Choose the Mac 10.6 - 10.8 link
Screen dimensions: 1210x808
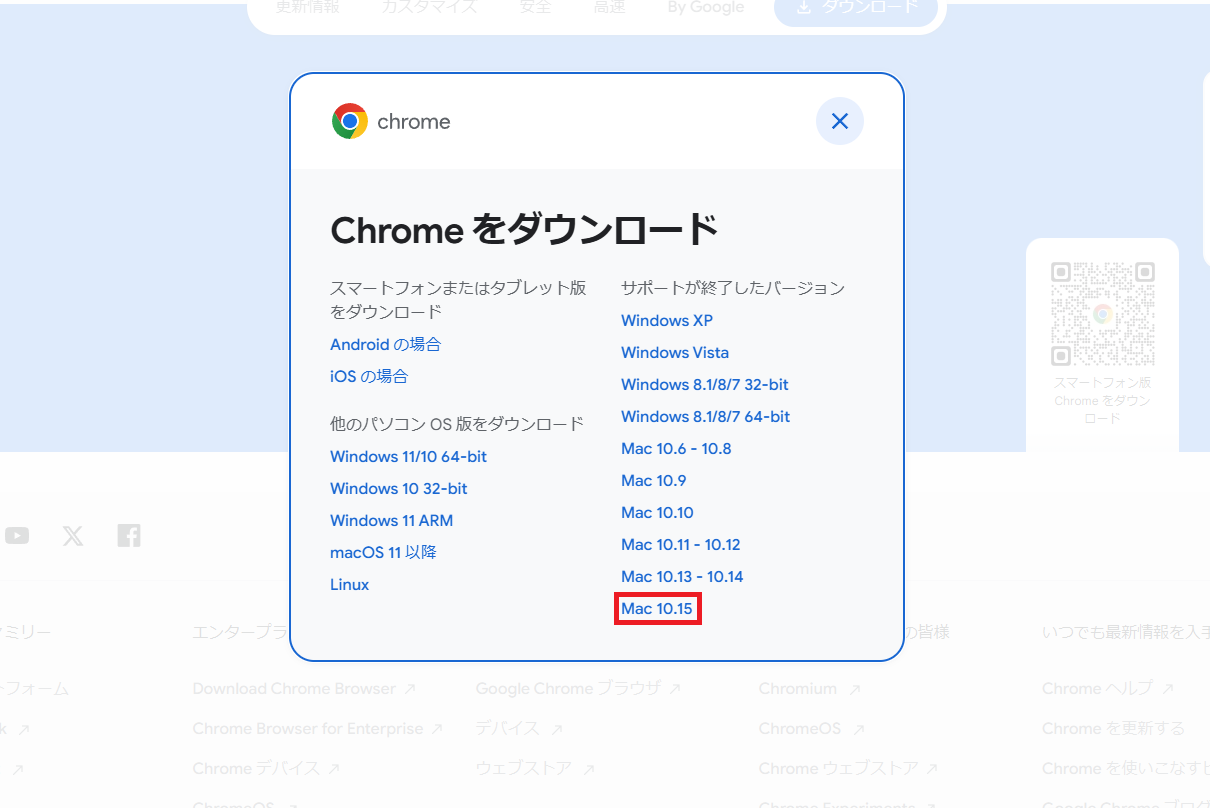676,448
